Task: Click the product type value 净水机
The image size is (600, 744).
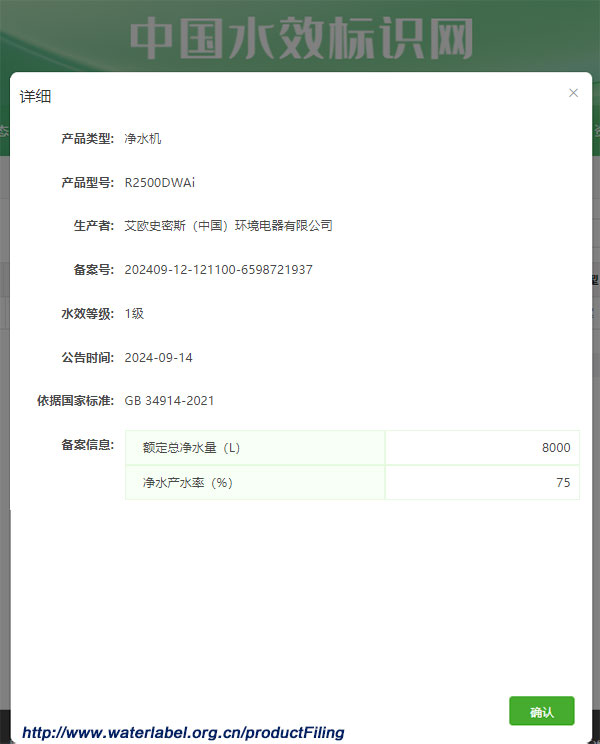Action: coord(143,139)
